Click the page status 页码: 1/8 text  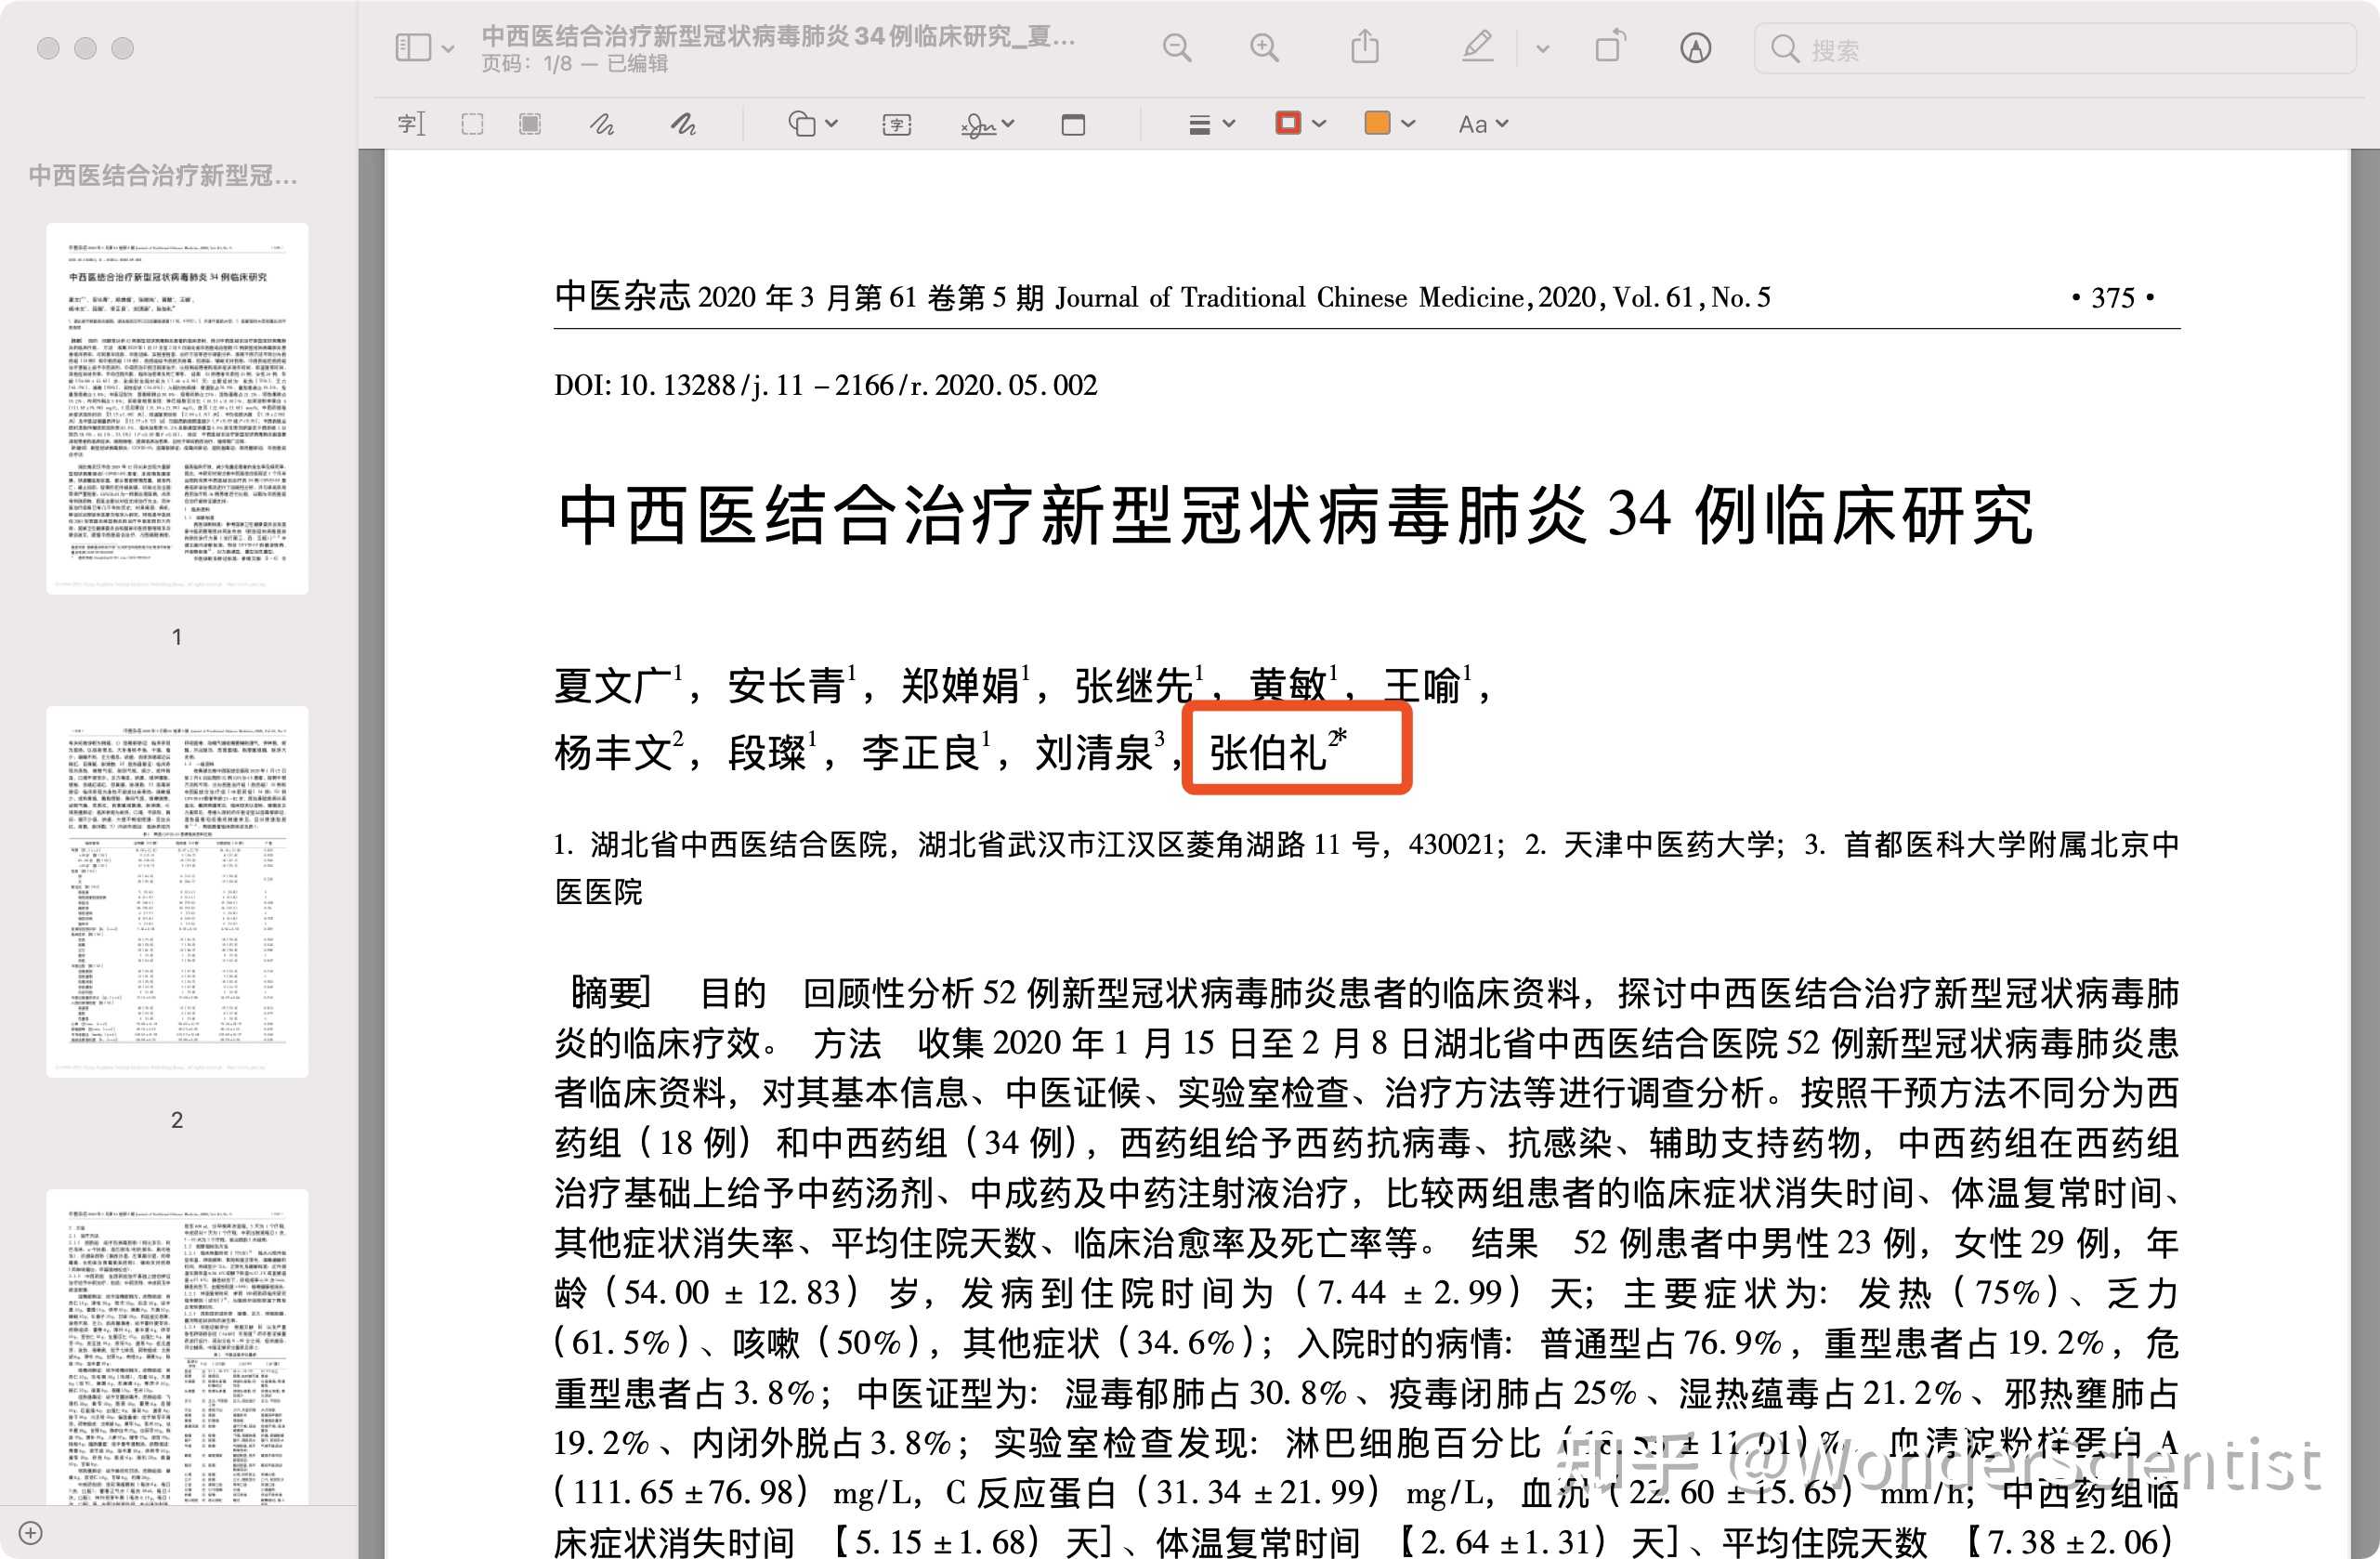(x=575, y=64)
